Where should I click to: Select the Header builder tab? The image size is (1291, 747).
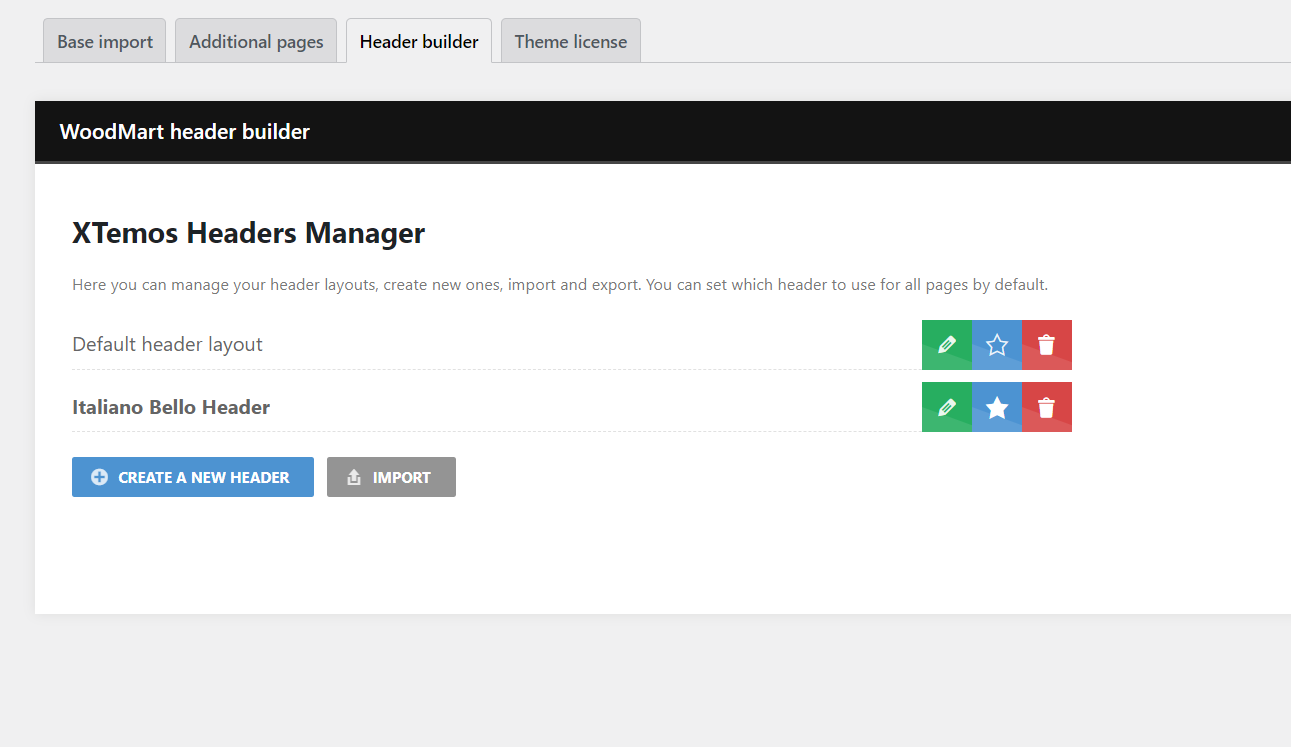[419, 41]
